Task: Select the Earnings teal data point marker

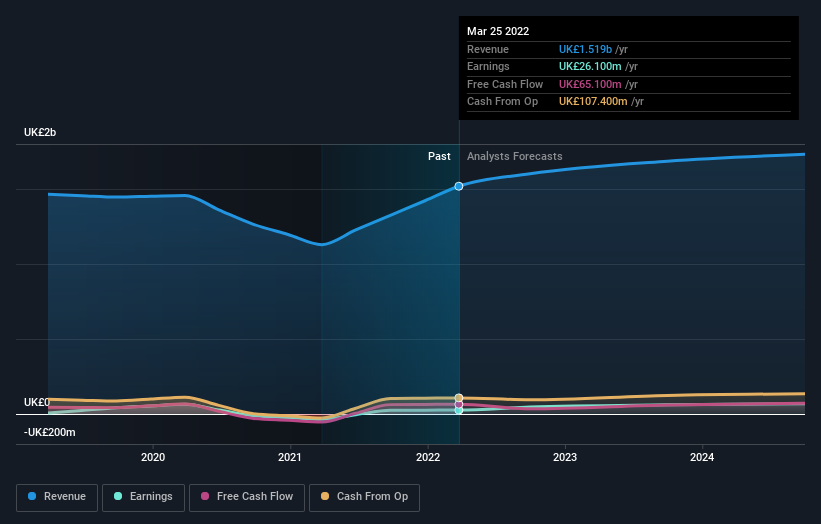Action: (x=459, y=410)
